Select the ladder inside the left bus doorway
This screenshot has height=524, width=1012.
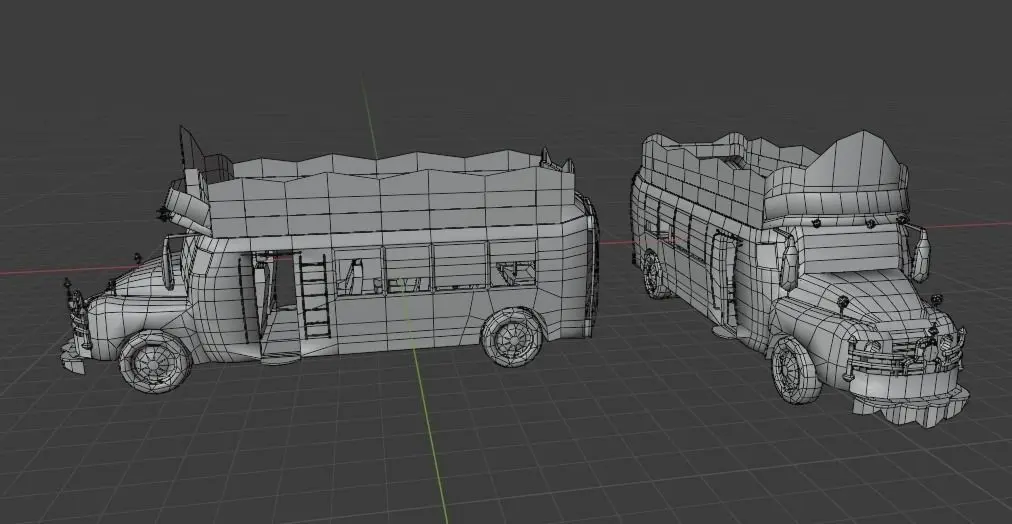coord(315,296)
